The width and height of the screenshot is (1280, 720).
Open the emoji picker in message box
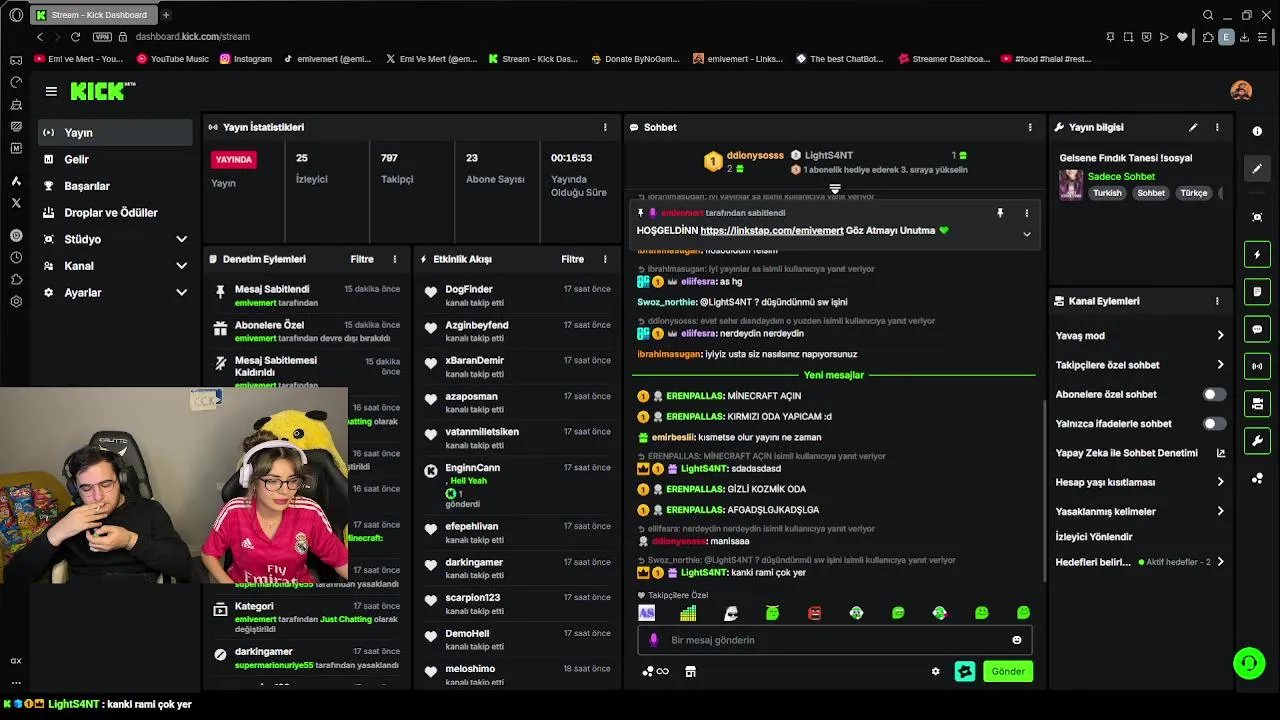(x=1017, y=640)
